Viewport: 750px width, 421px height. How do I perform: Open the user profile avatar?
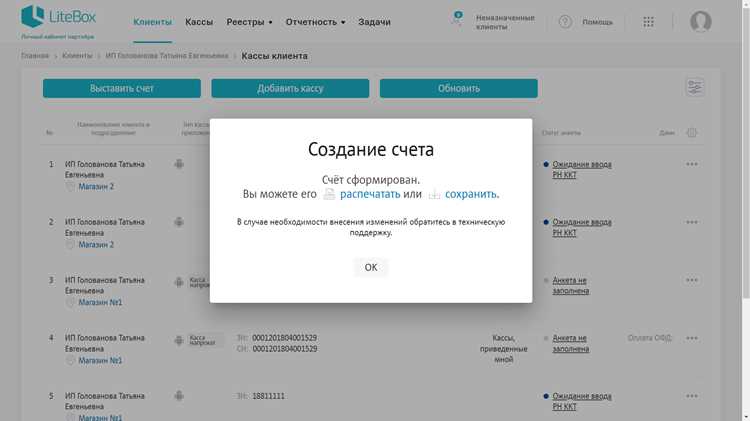click(x=700, y=22)
